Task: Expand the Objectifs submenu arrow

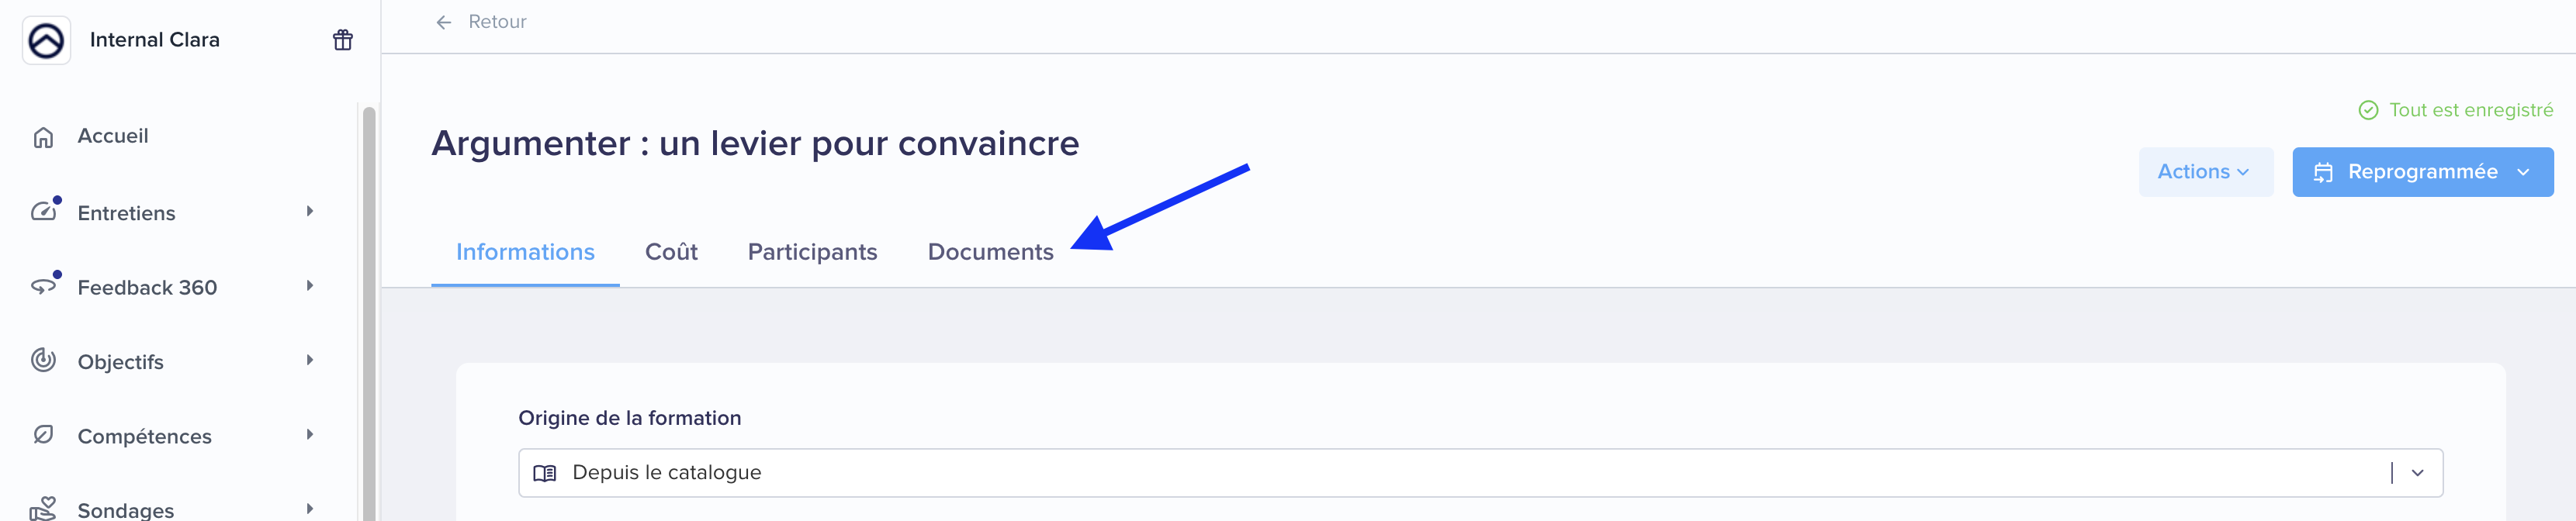Action: (x=310, y=360)
